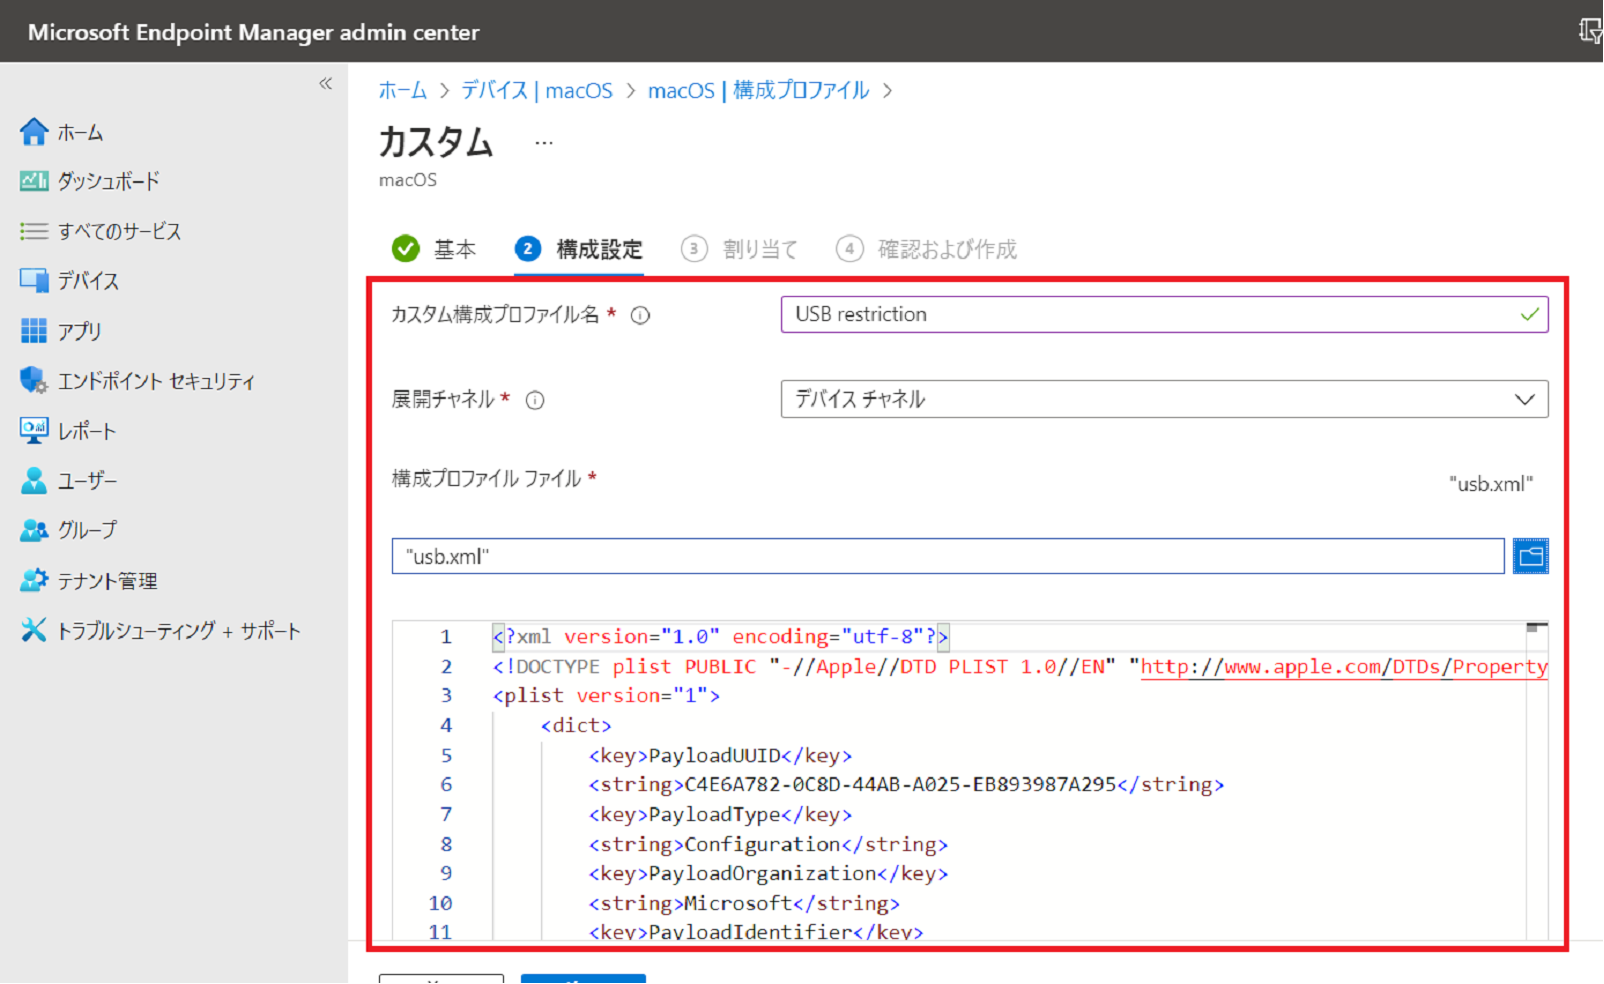The width and height of the screenshot is (1604, 984).
Task: Click feedback icon in top header
Action: pos(1590,31)
